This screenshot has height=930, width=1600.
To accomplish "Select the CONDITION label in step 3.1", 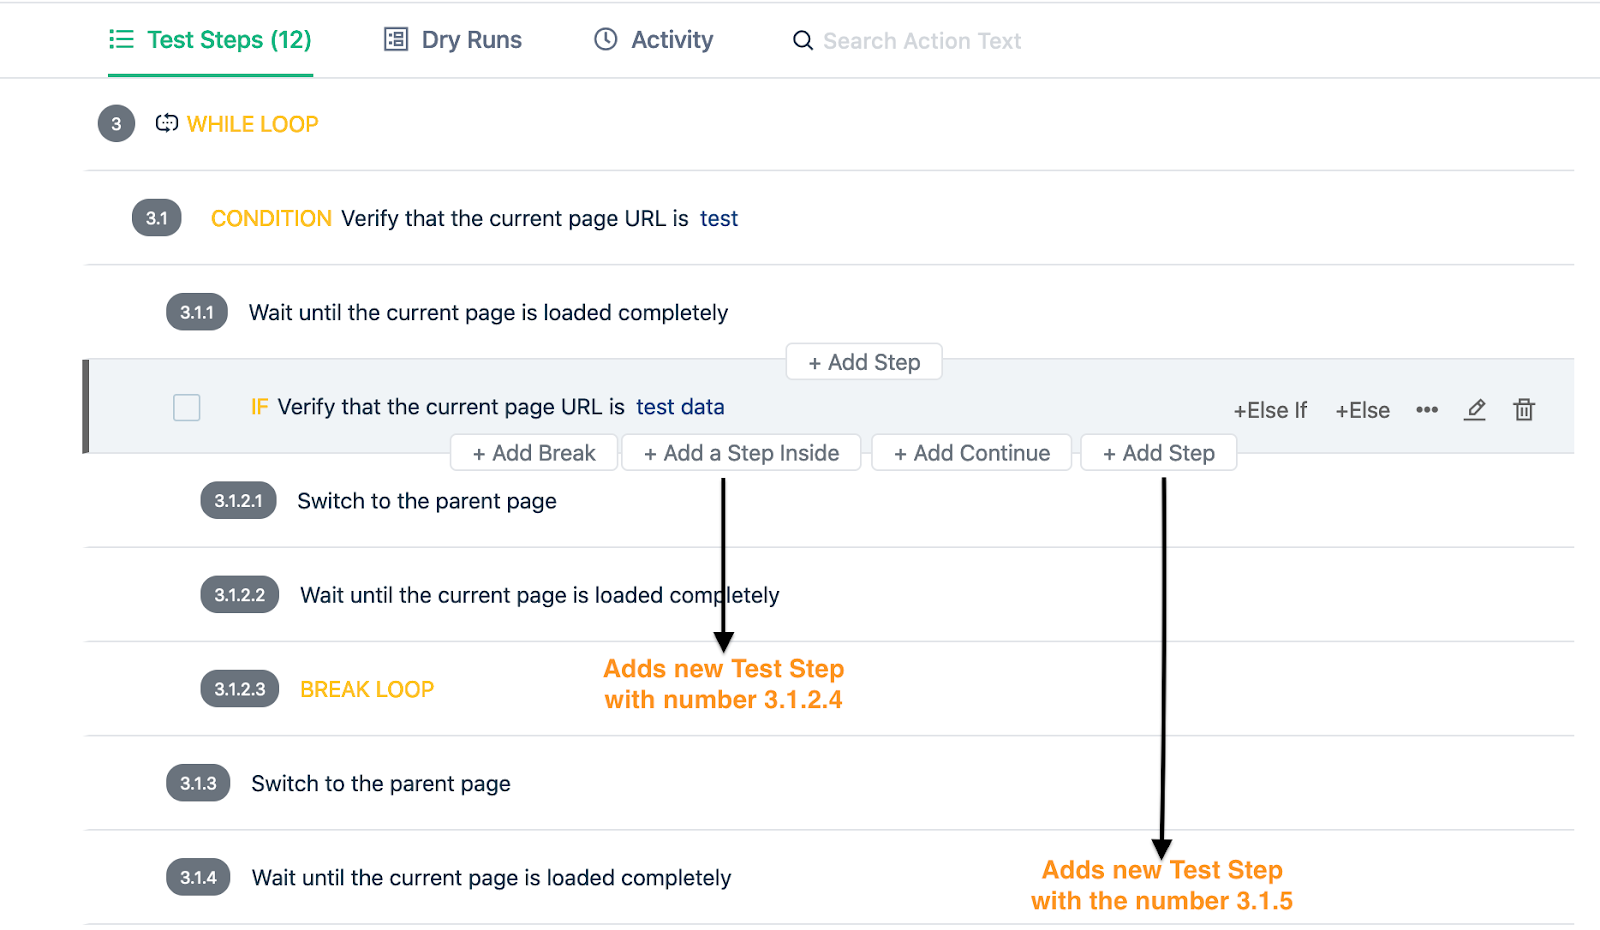I will point(271,218).
